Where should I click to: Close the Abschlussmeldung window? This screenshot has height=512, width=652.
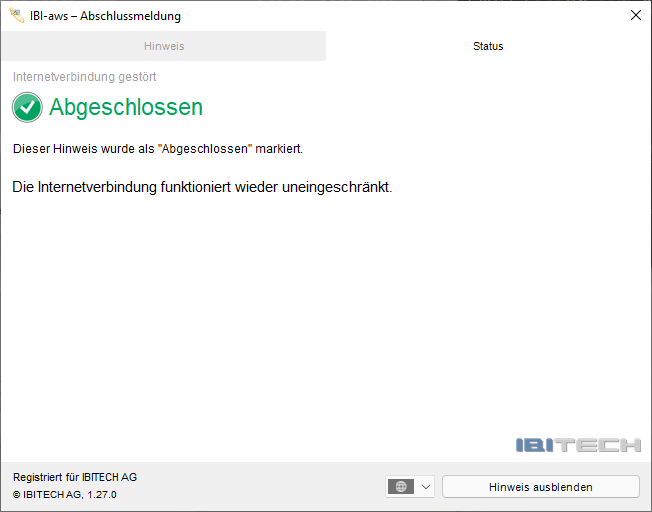[635, 16]
